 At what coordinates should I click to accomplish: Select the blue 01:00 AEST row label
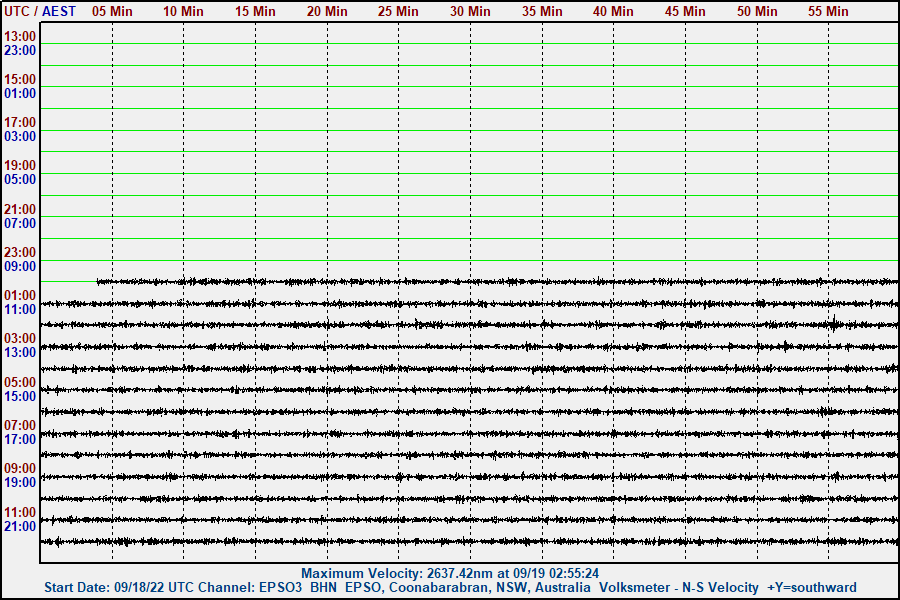[x=20, y=94]
